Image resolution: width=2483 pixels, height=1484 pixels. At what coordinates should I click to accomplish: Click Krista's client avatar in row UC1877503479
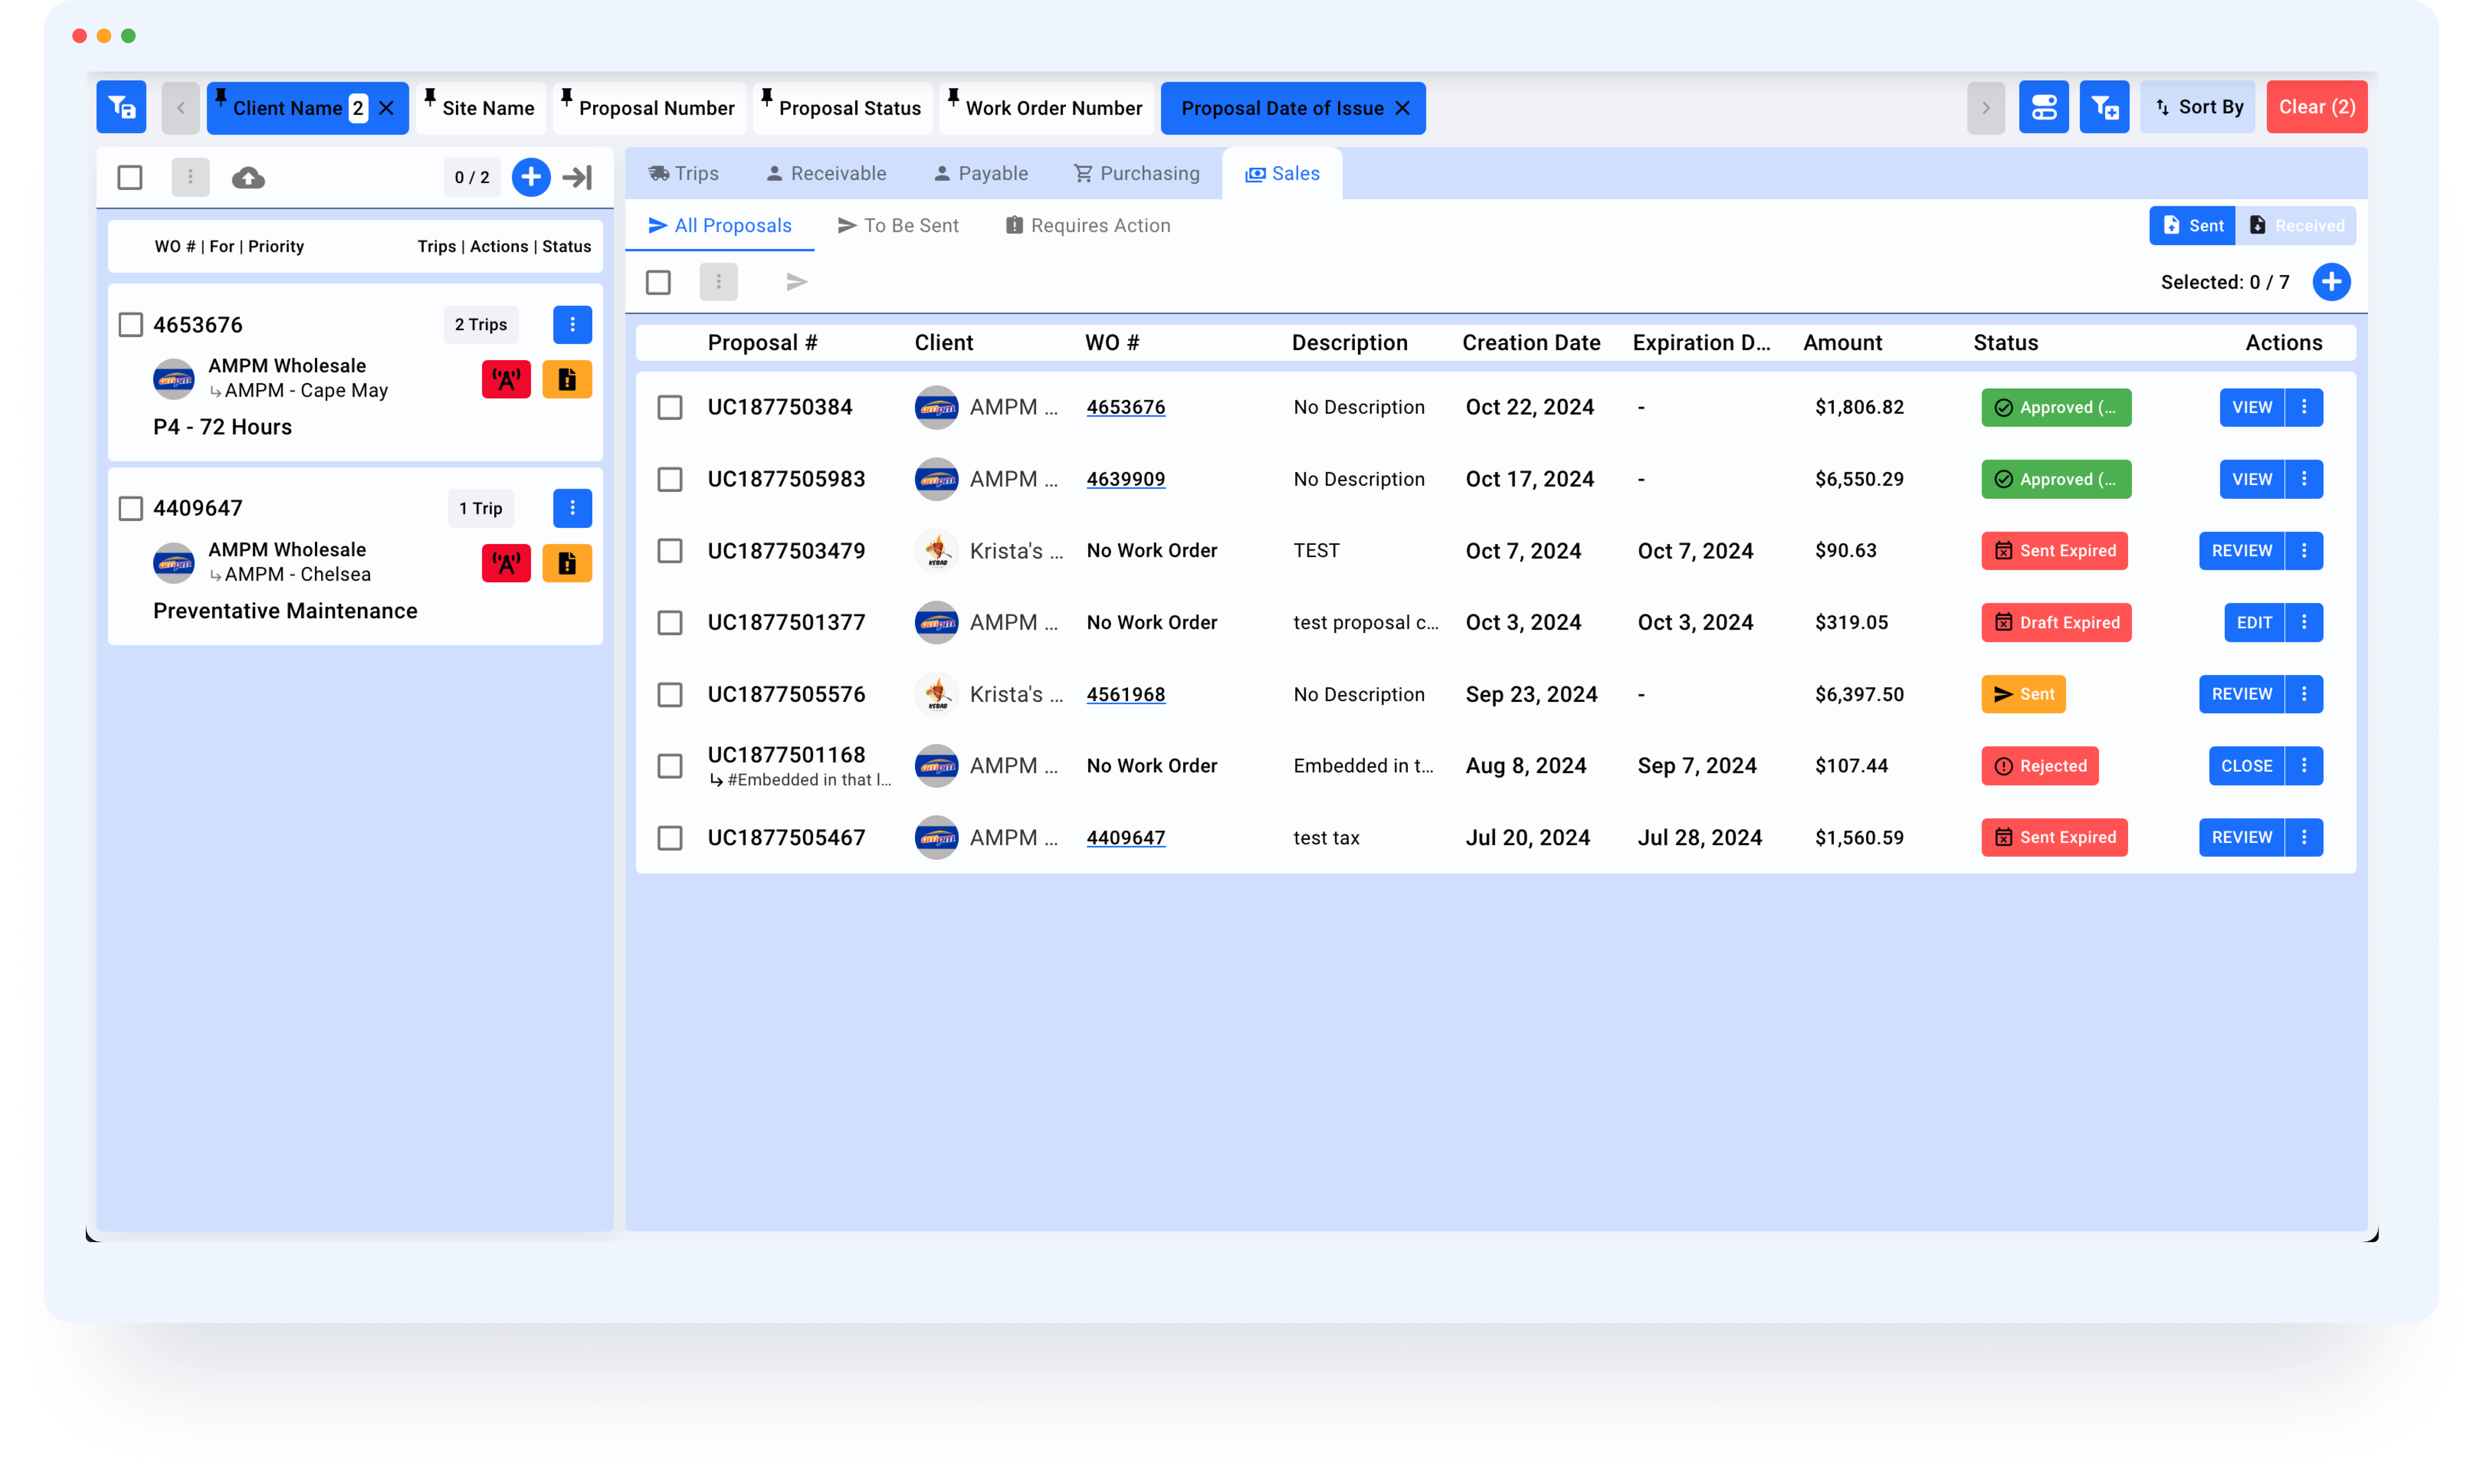point(936,551)
